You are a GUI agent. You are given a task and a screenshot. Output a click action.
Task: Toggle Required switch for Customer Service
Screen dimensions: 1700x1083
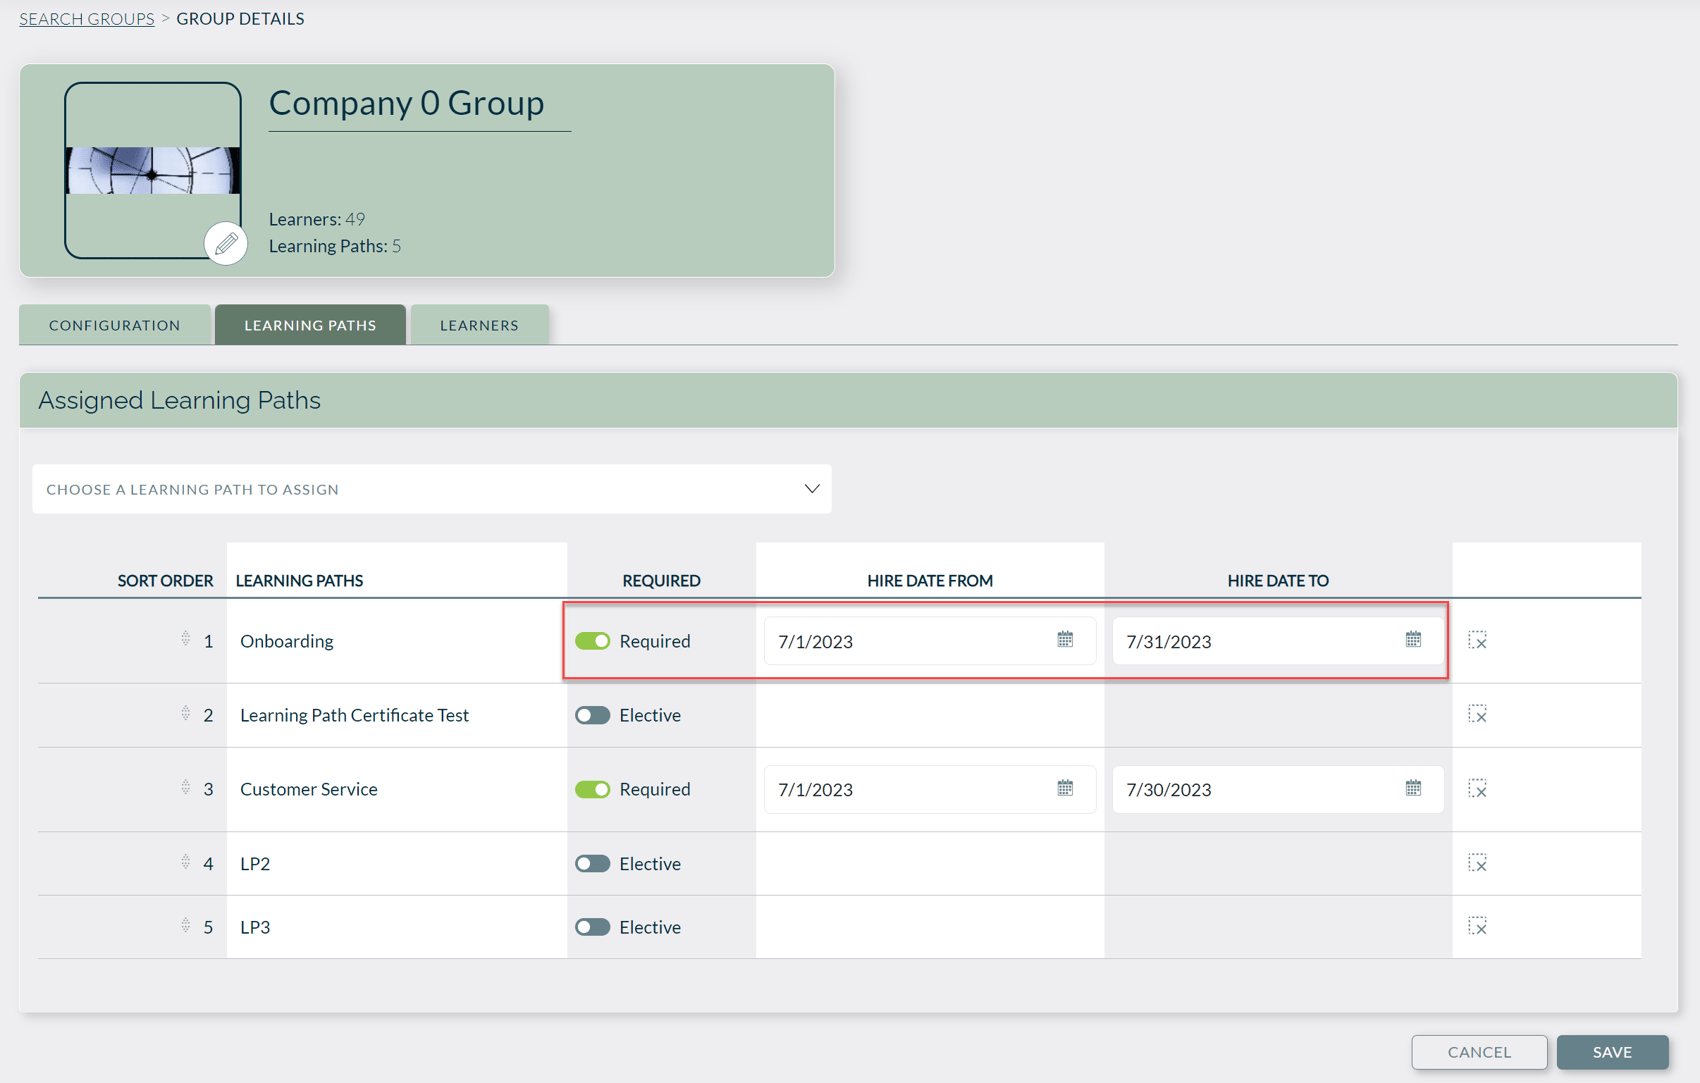592,789
